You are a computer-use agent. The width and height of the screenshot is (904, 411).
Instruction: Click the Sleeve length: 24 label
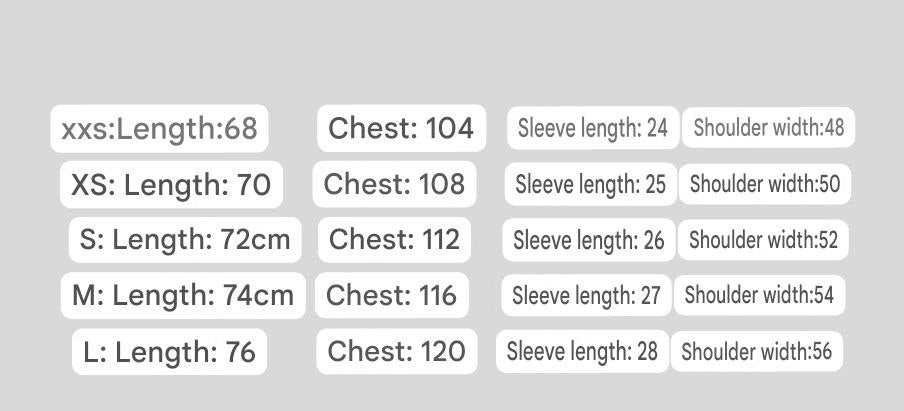pos(592,128)
